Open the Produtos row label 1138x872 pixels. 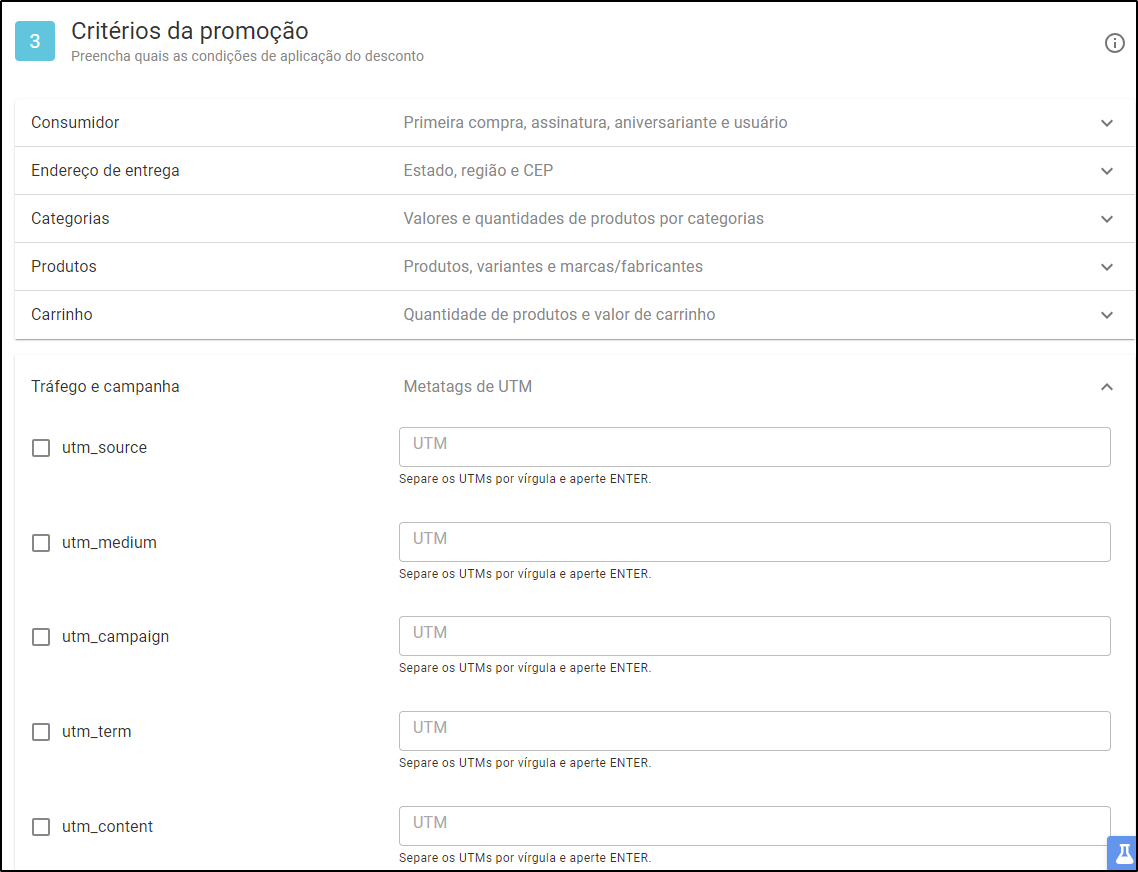coord(64,266)
